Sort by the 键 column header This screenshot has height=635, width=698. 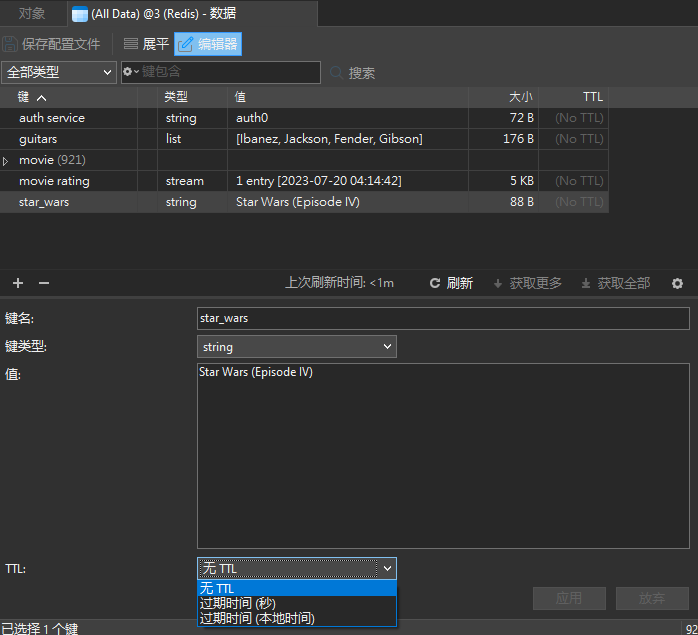[69, 97]
